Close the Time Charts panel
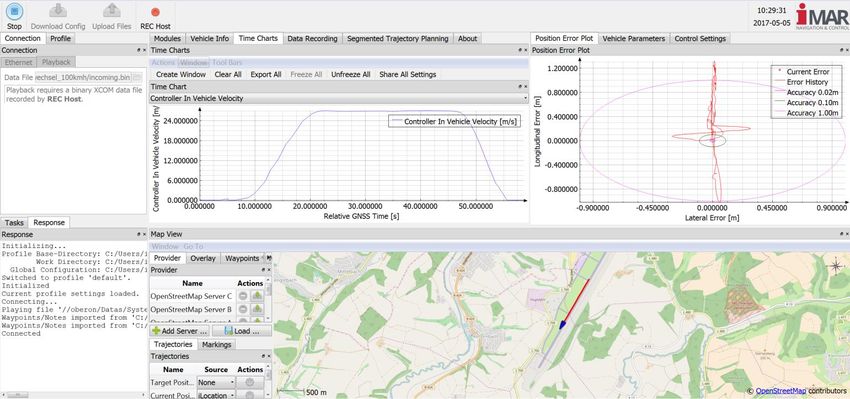 [x=525, y=50]
